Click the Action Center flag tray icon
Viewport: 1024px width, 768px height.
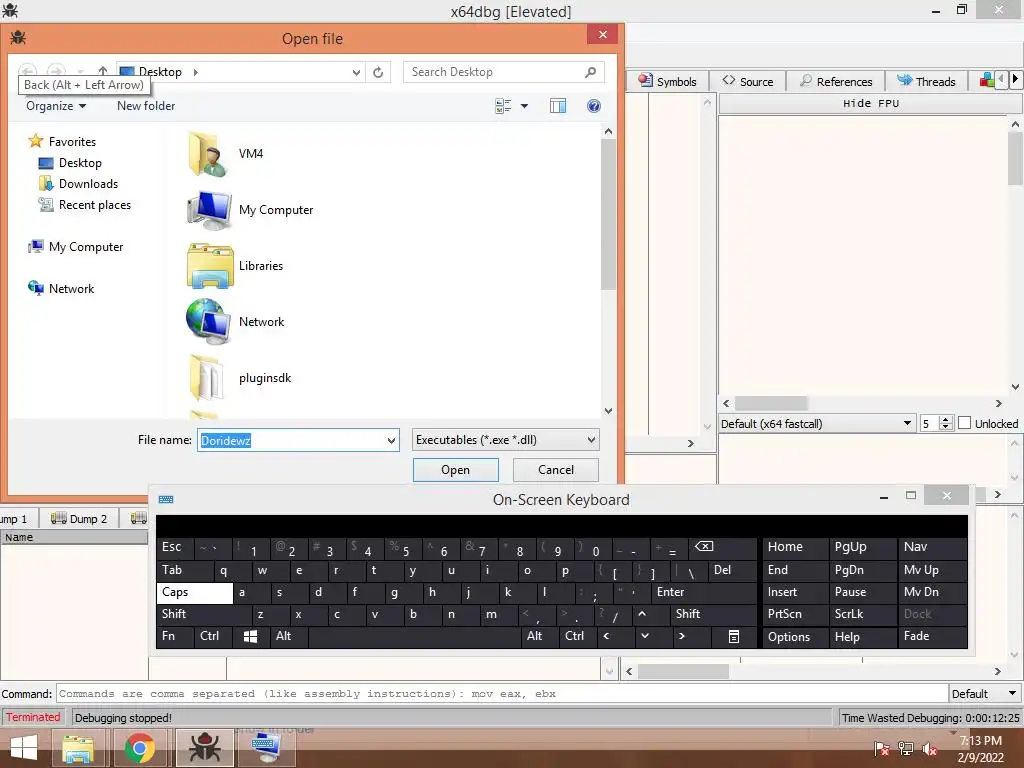(882, 748)
